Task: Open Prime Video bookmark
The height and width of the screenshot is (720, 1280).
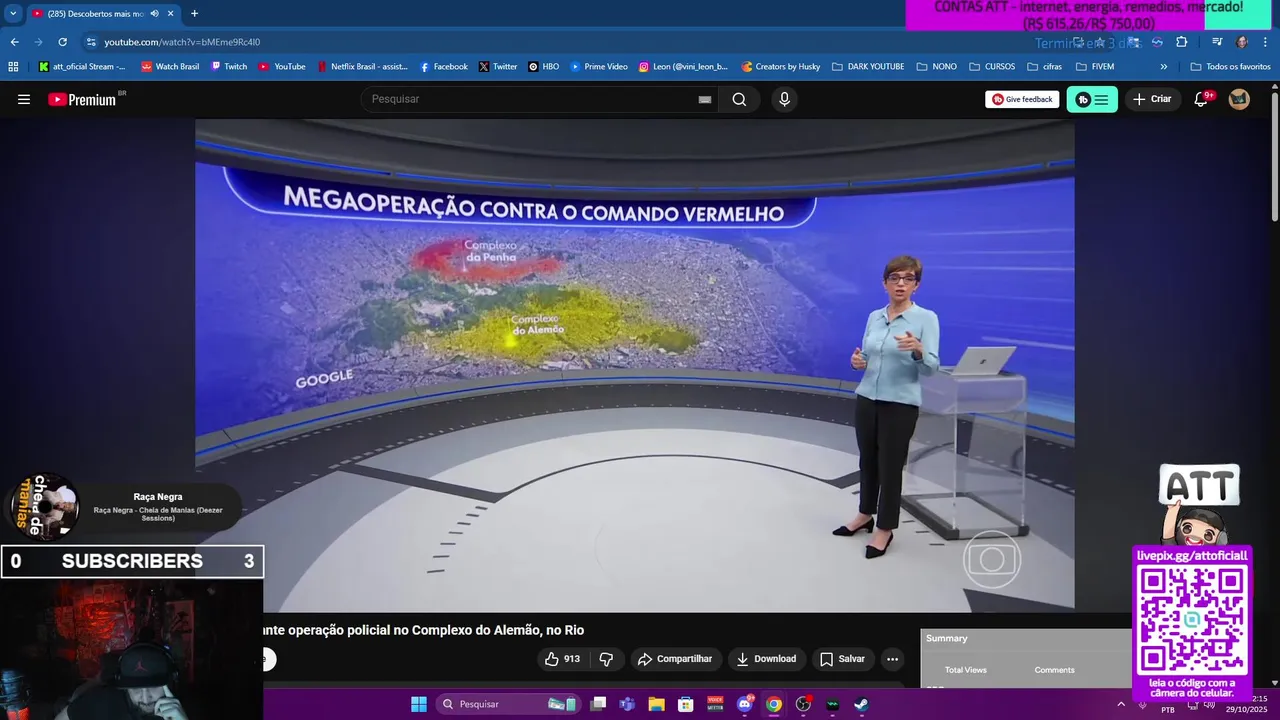Action: (x=599, y=67)
